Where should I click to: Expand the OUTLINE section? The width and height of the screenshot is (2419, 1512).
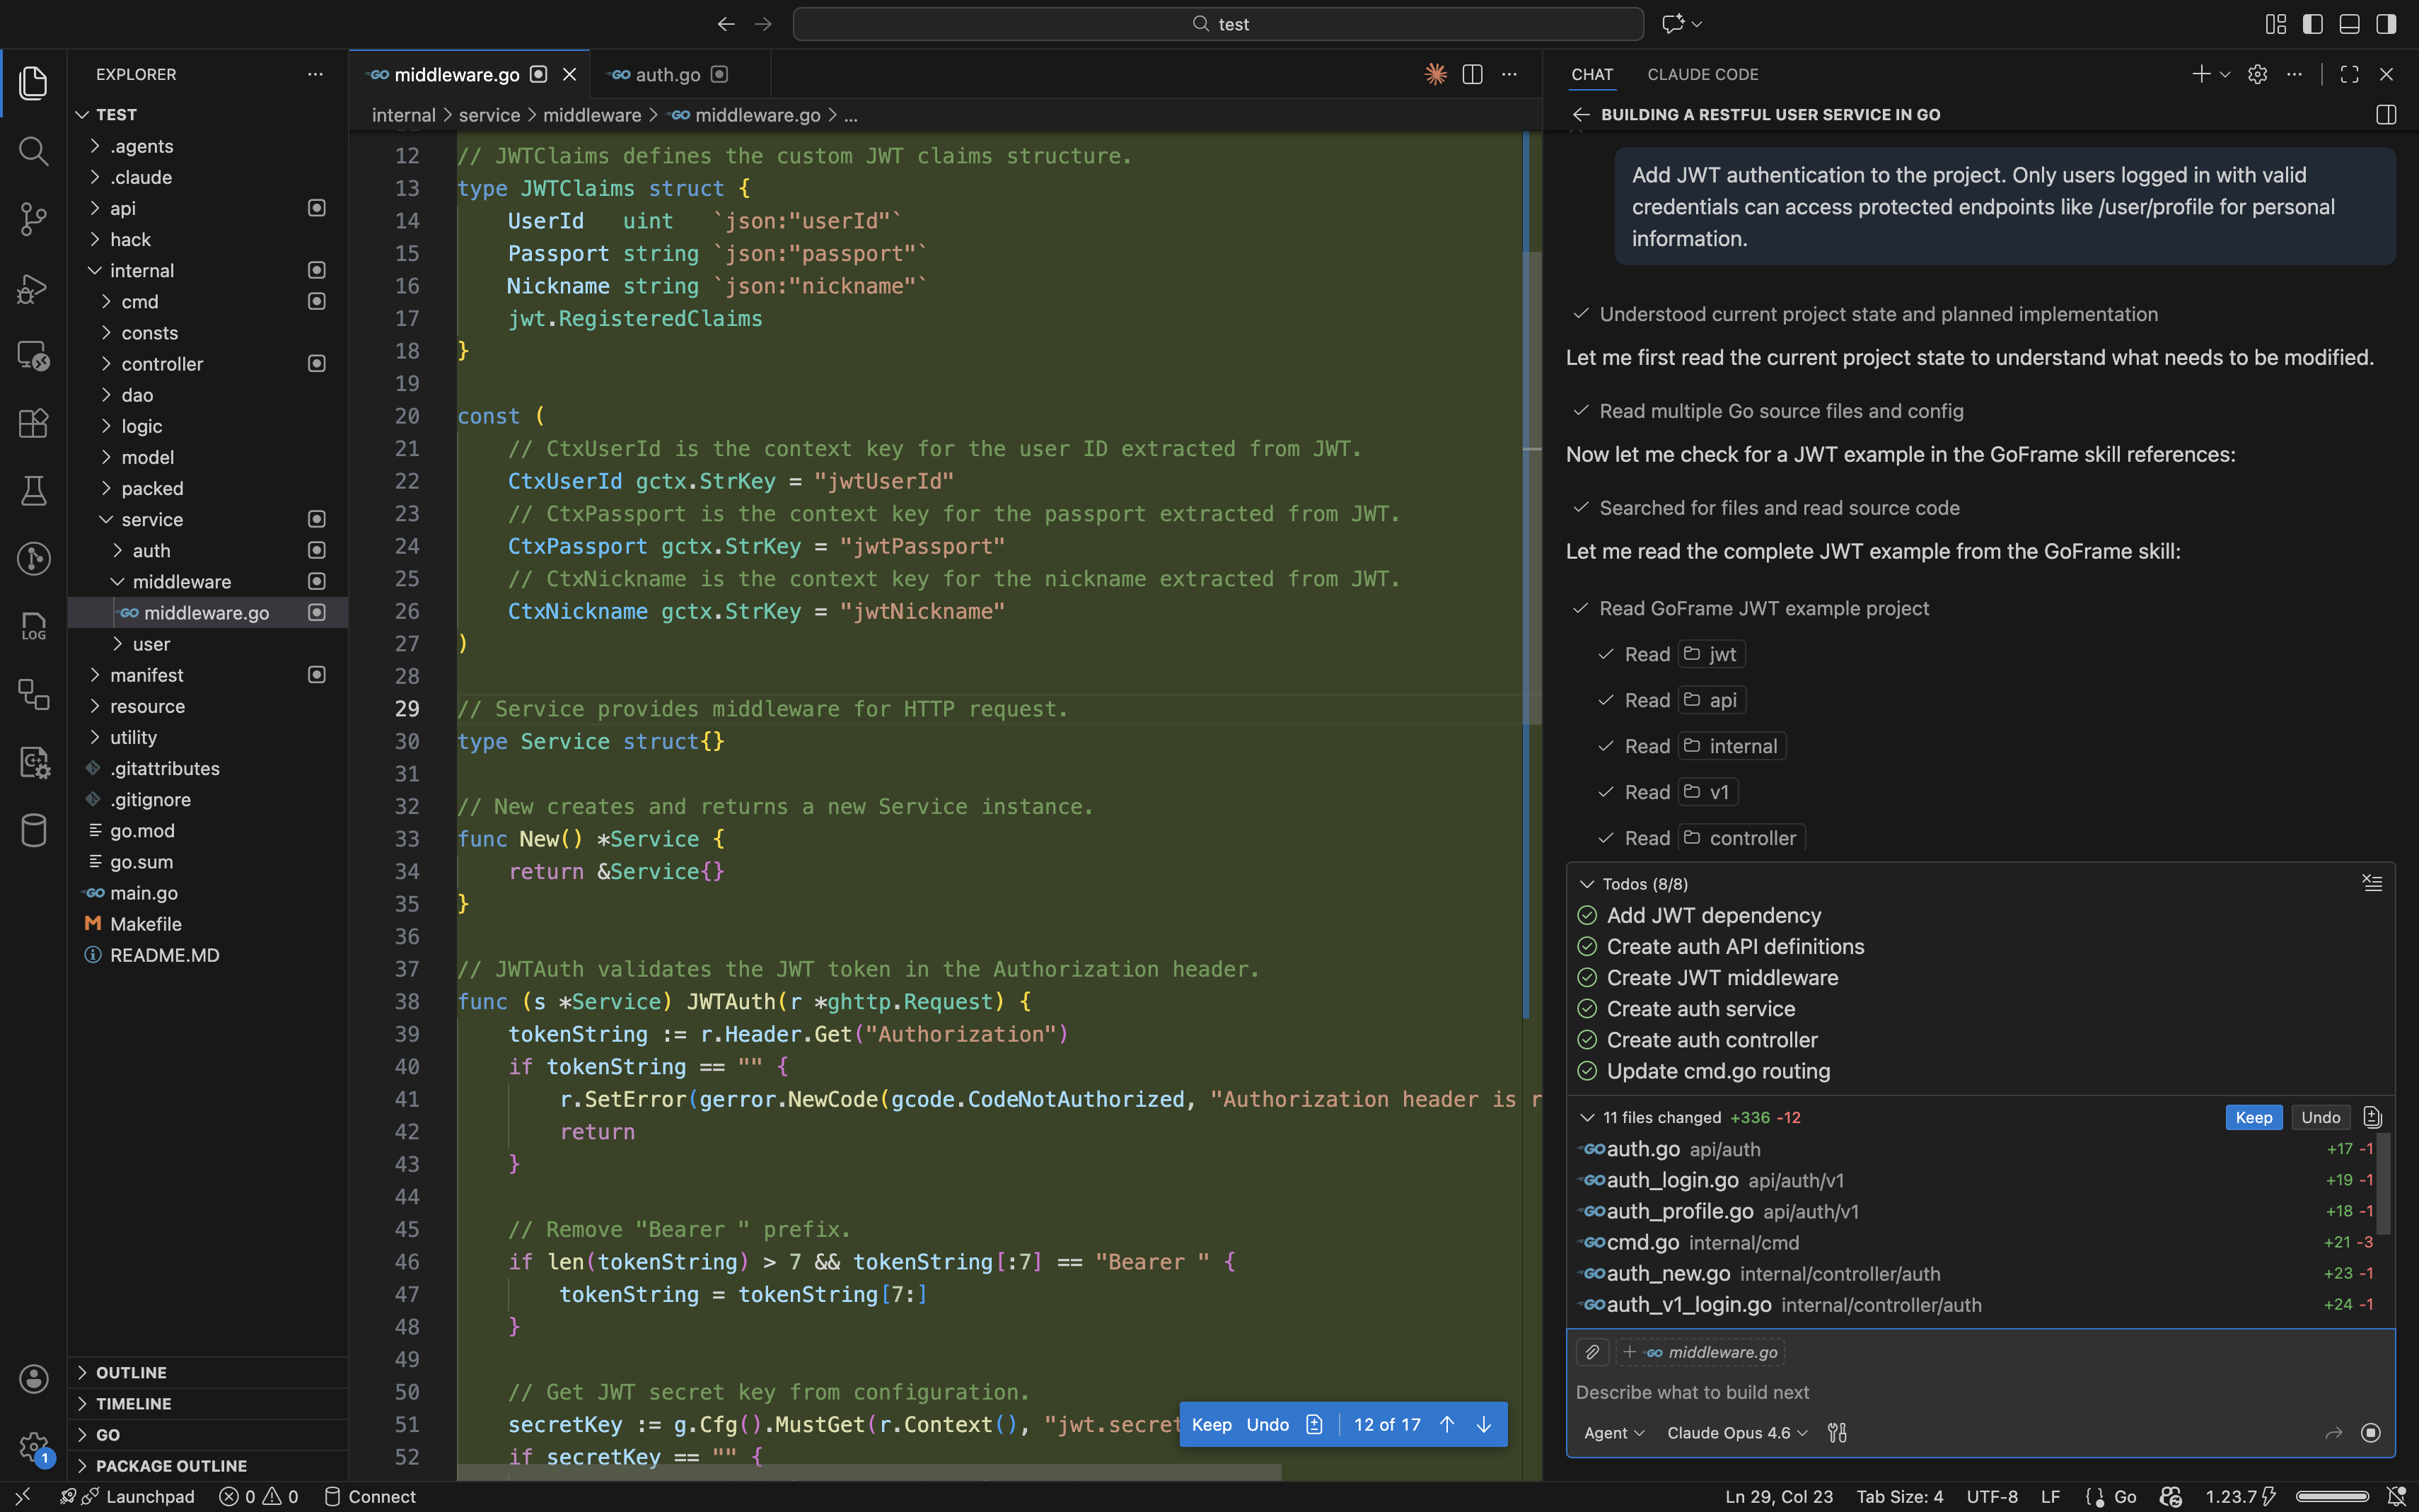[x=207, y=1372]
